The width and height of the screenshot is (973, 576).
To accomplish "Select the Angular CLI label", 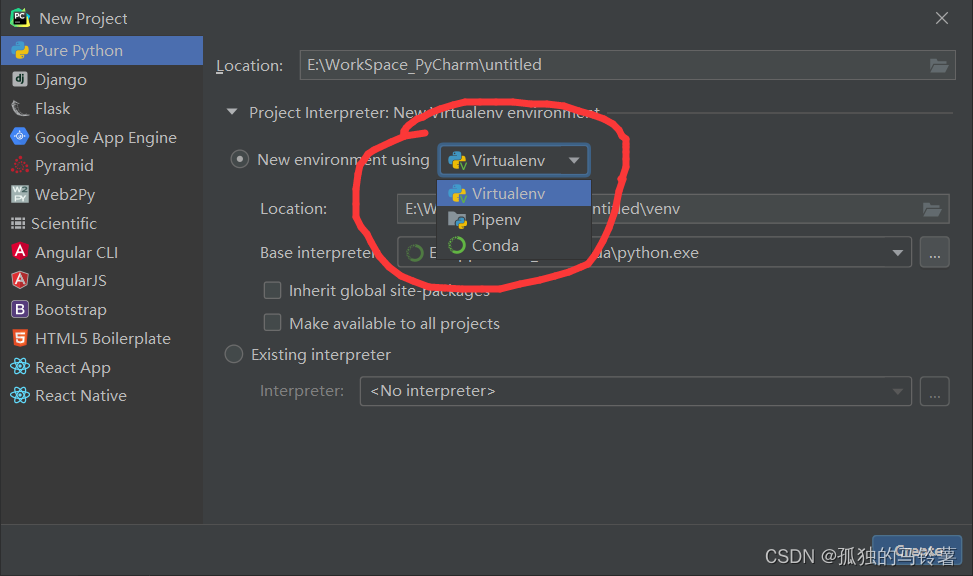I will (76, 253).
